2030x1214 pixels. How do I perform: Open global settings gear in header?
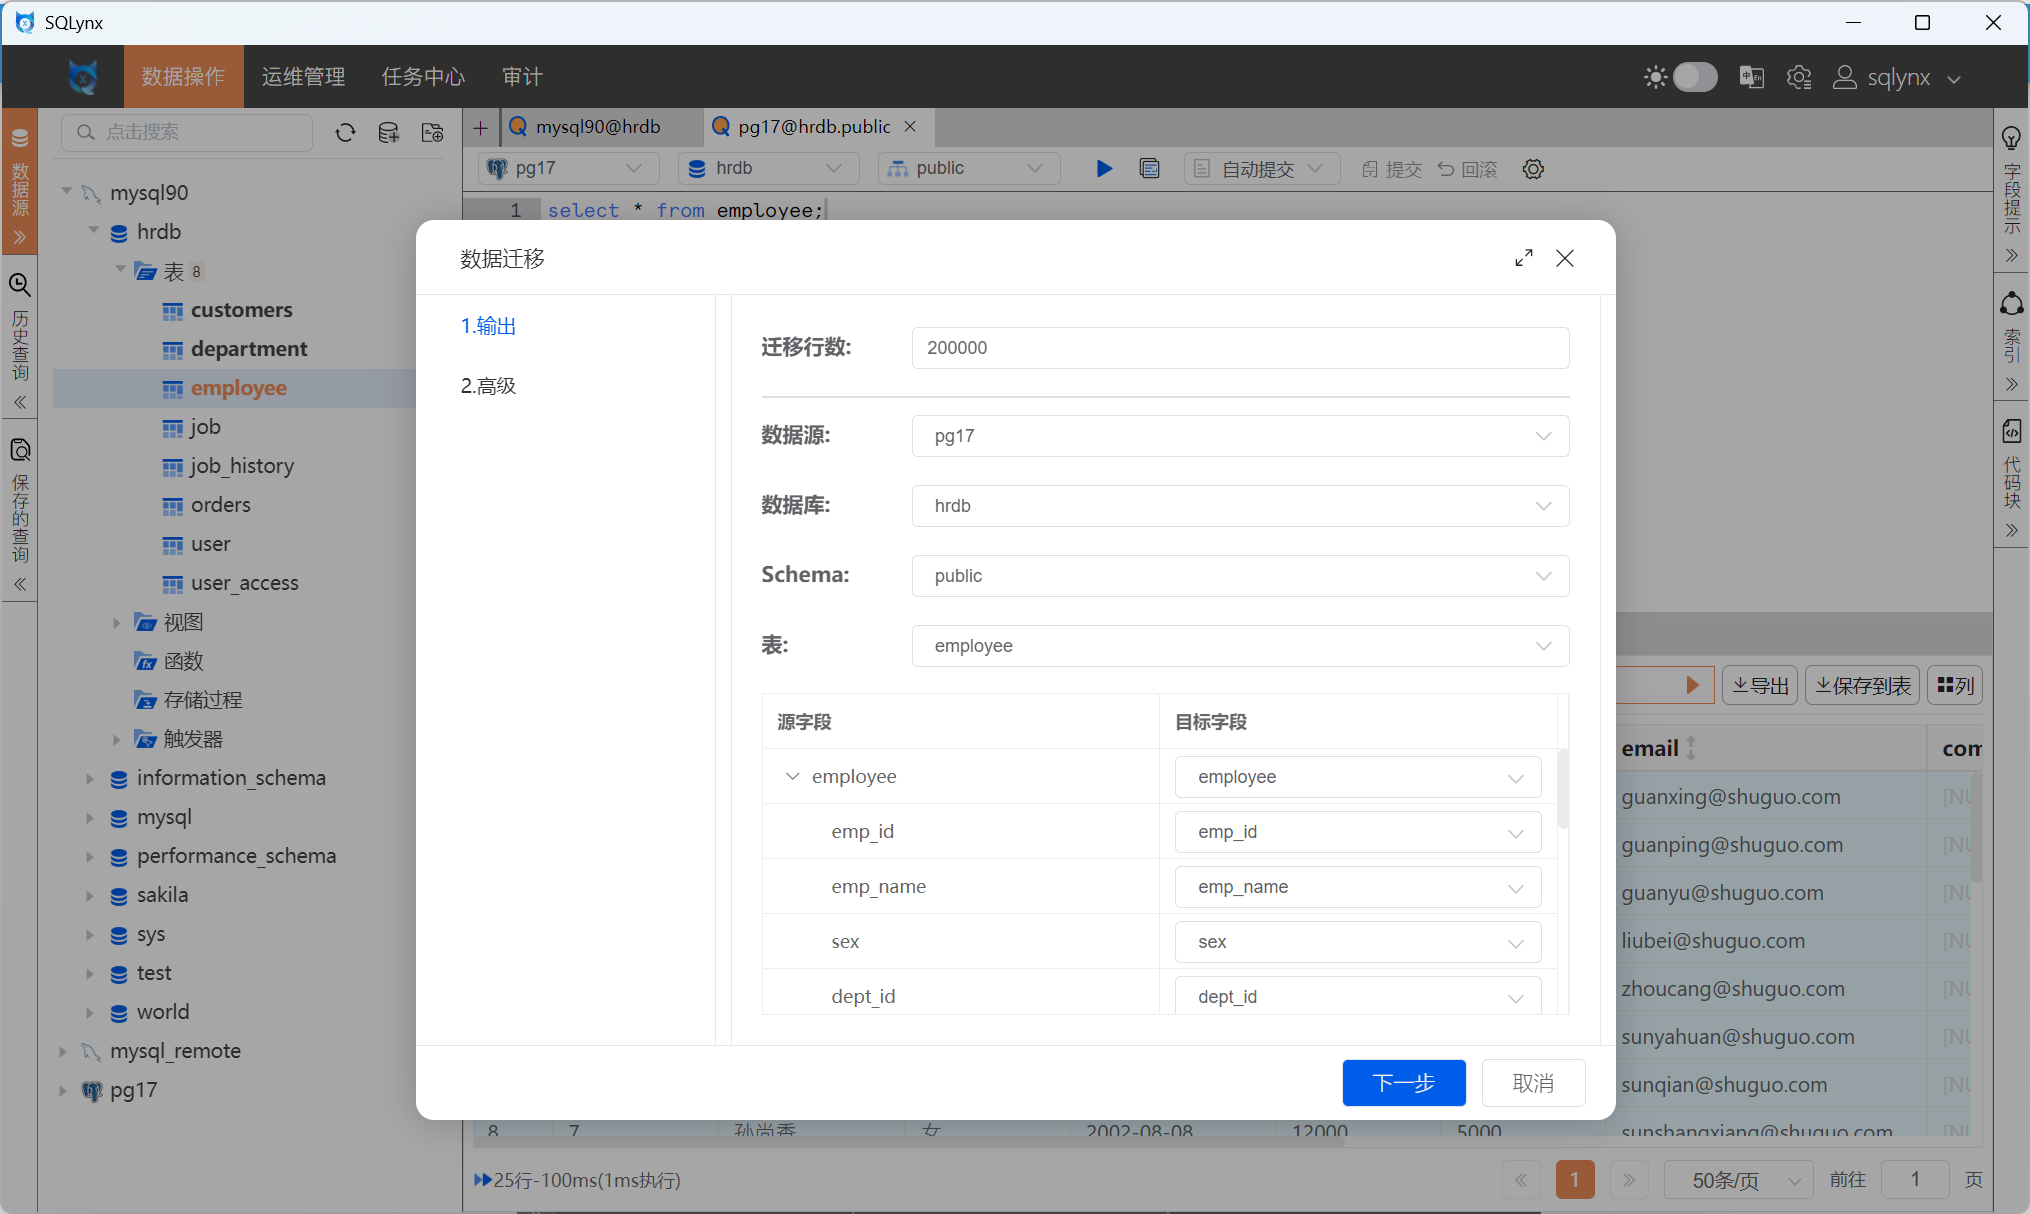pos(1799,77)
